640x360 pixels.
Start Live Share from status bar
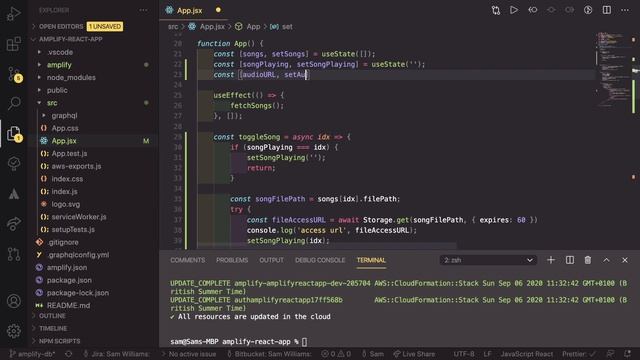coord(414,354)
